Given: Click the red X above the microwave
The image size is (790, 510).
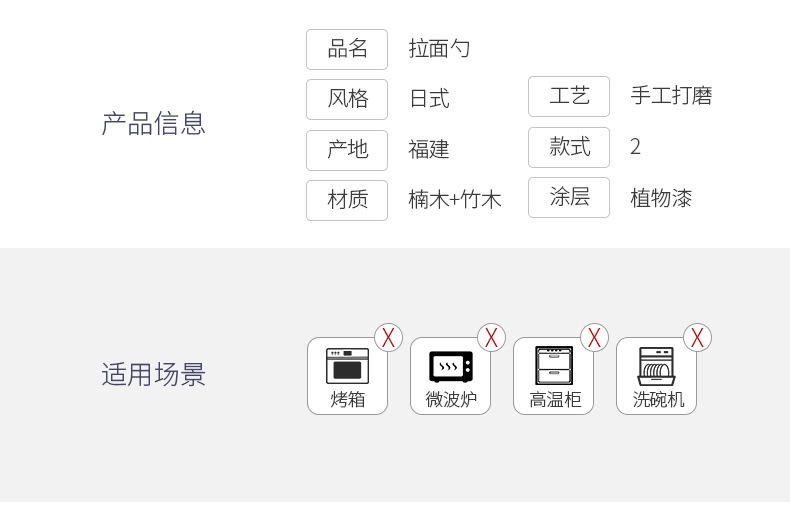Looking at the screenshot, I should click(x=491, y=338).
